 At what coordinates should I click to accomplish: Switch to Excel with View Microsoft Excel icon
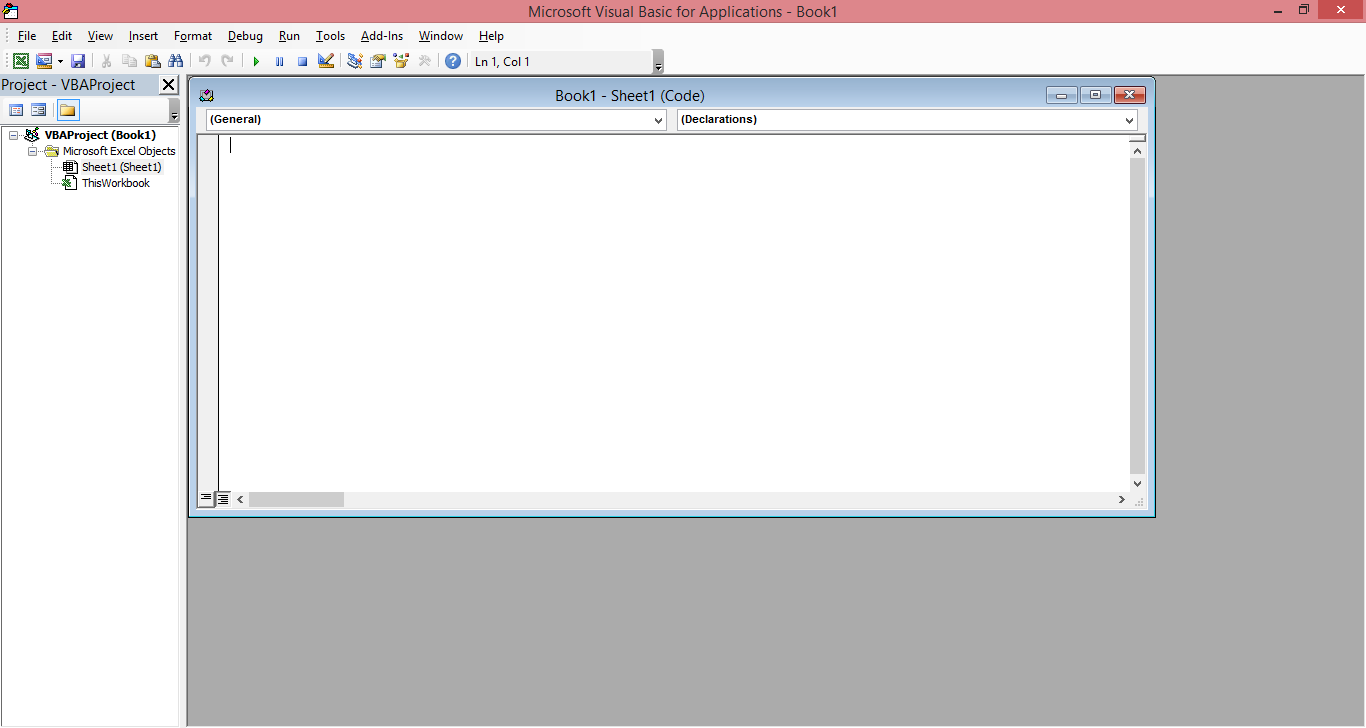pos(20,61)
